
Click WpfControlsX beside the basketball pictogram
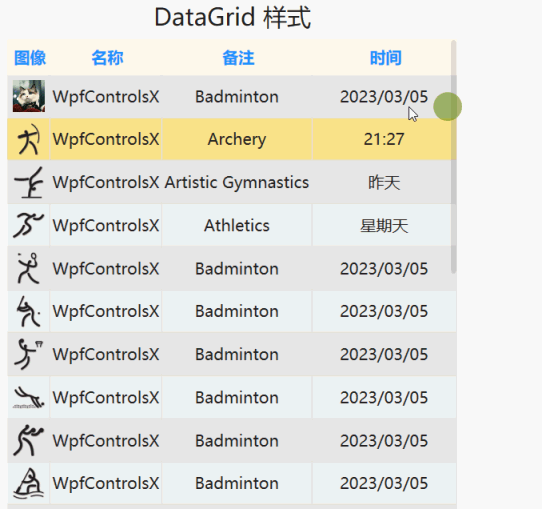pyautogui.click(x=106, y=354)
